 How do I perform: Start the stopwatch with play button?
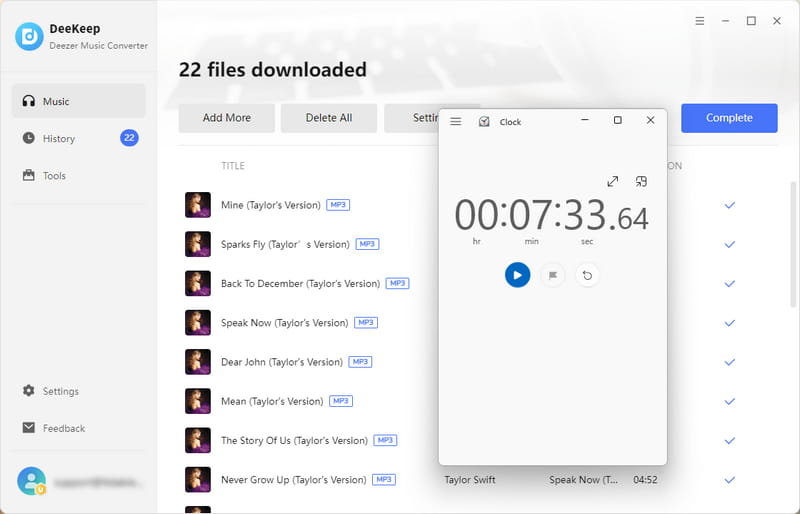pyautogui.click(x=517, y=275)
